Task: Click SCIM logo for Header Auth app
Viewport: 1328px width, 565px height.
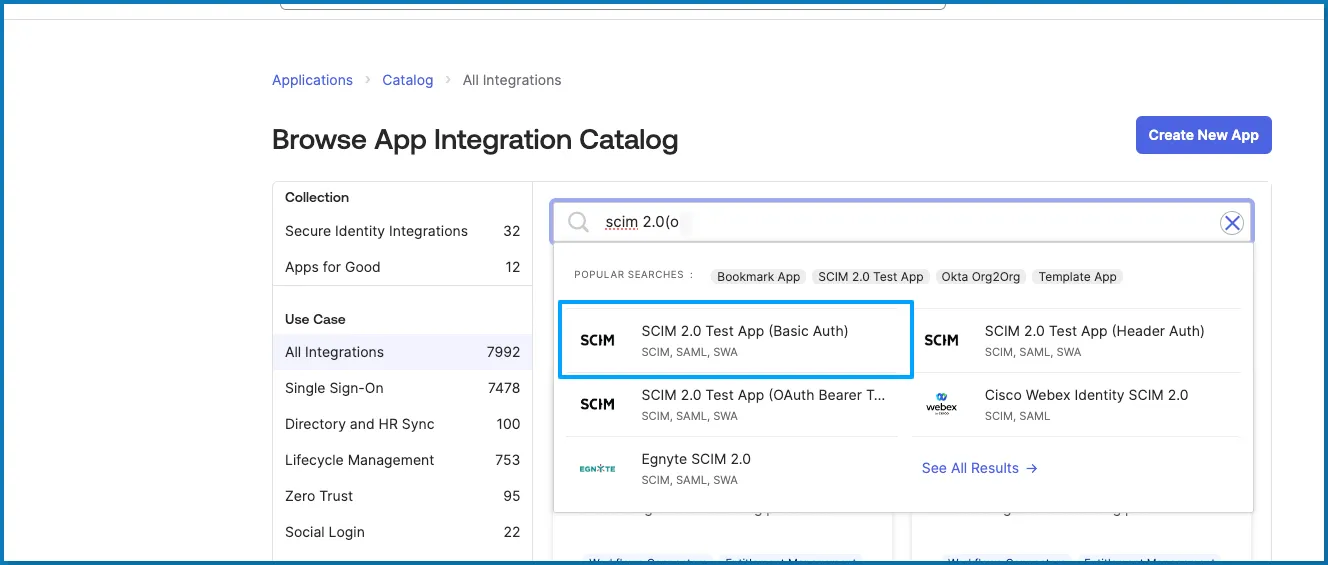Action: (x=941, y=341)
